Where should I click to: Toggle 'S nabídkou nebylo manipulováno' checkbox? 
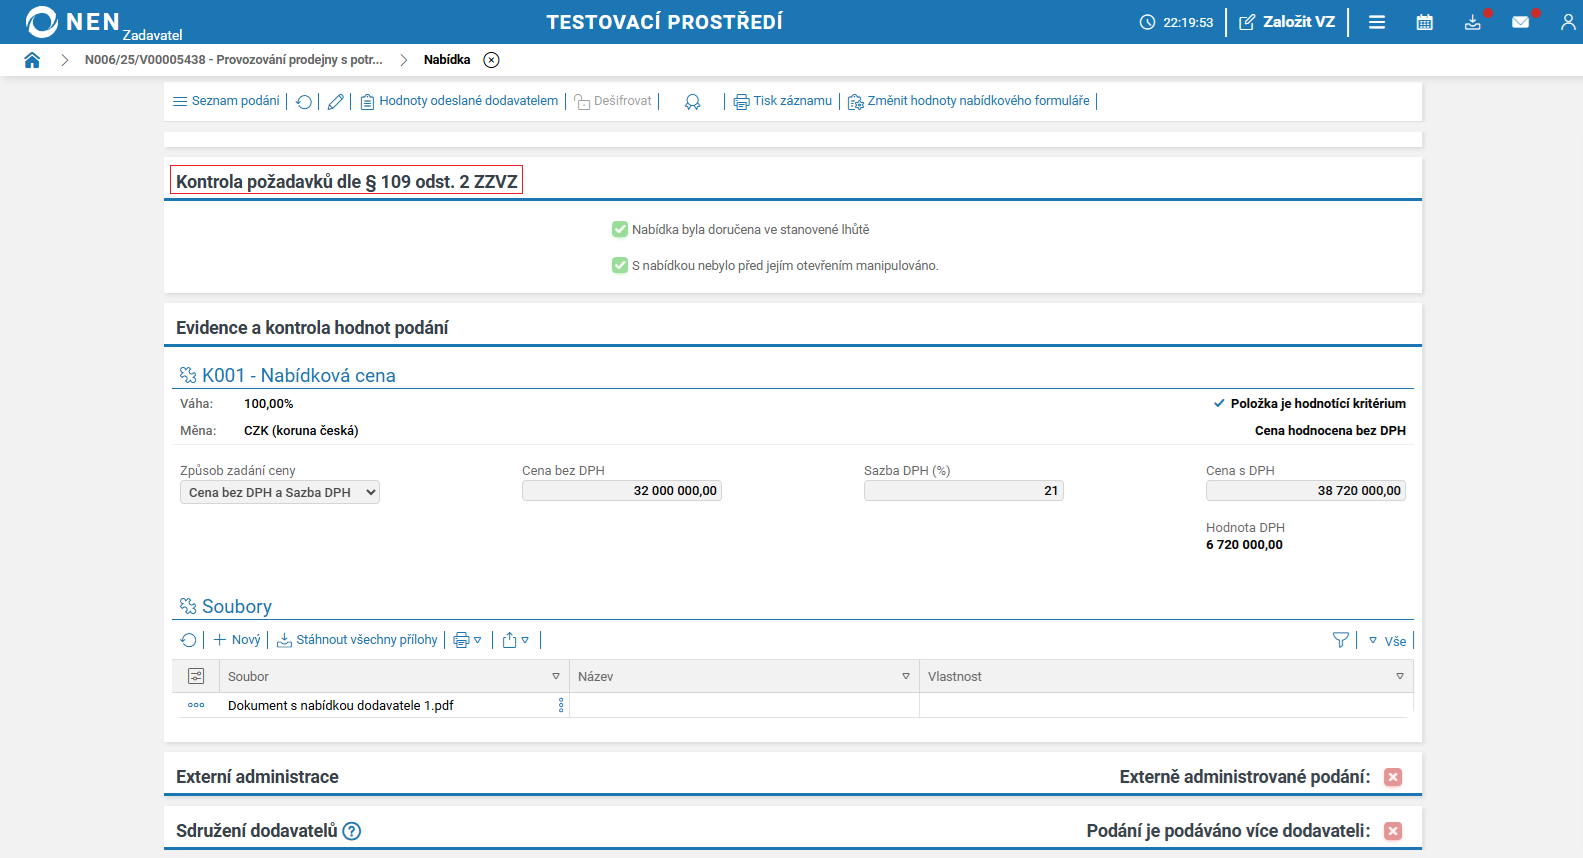[x=620, y=266]
